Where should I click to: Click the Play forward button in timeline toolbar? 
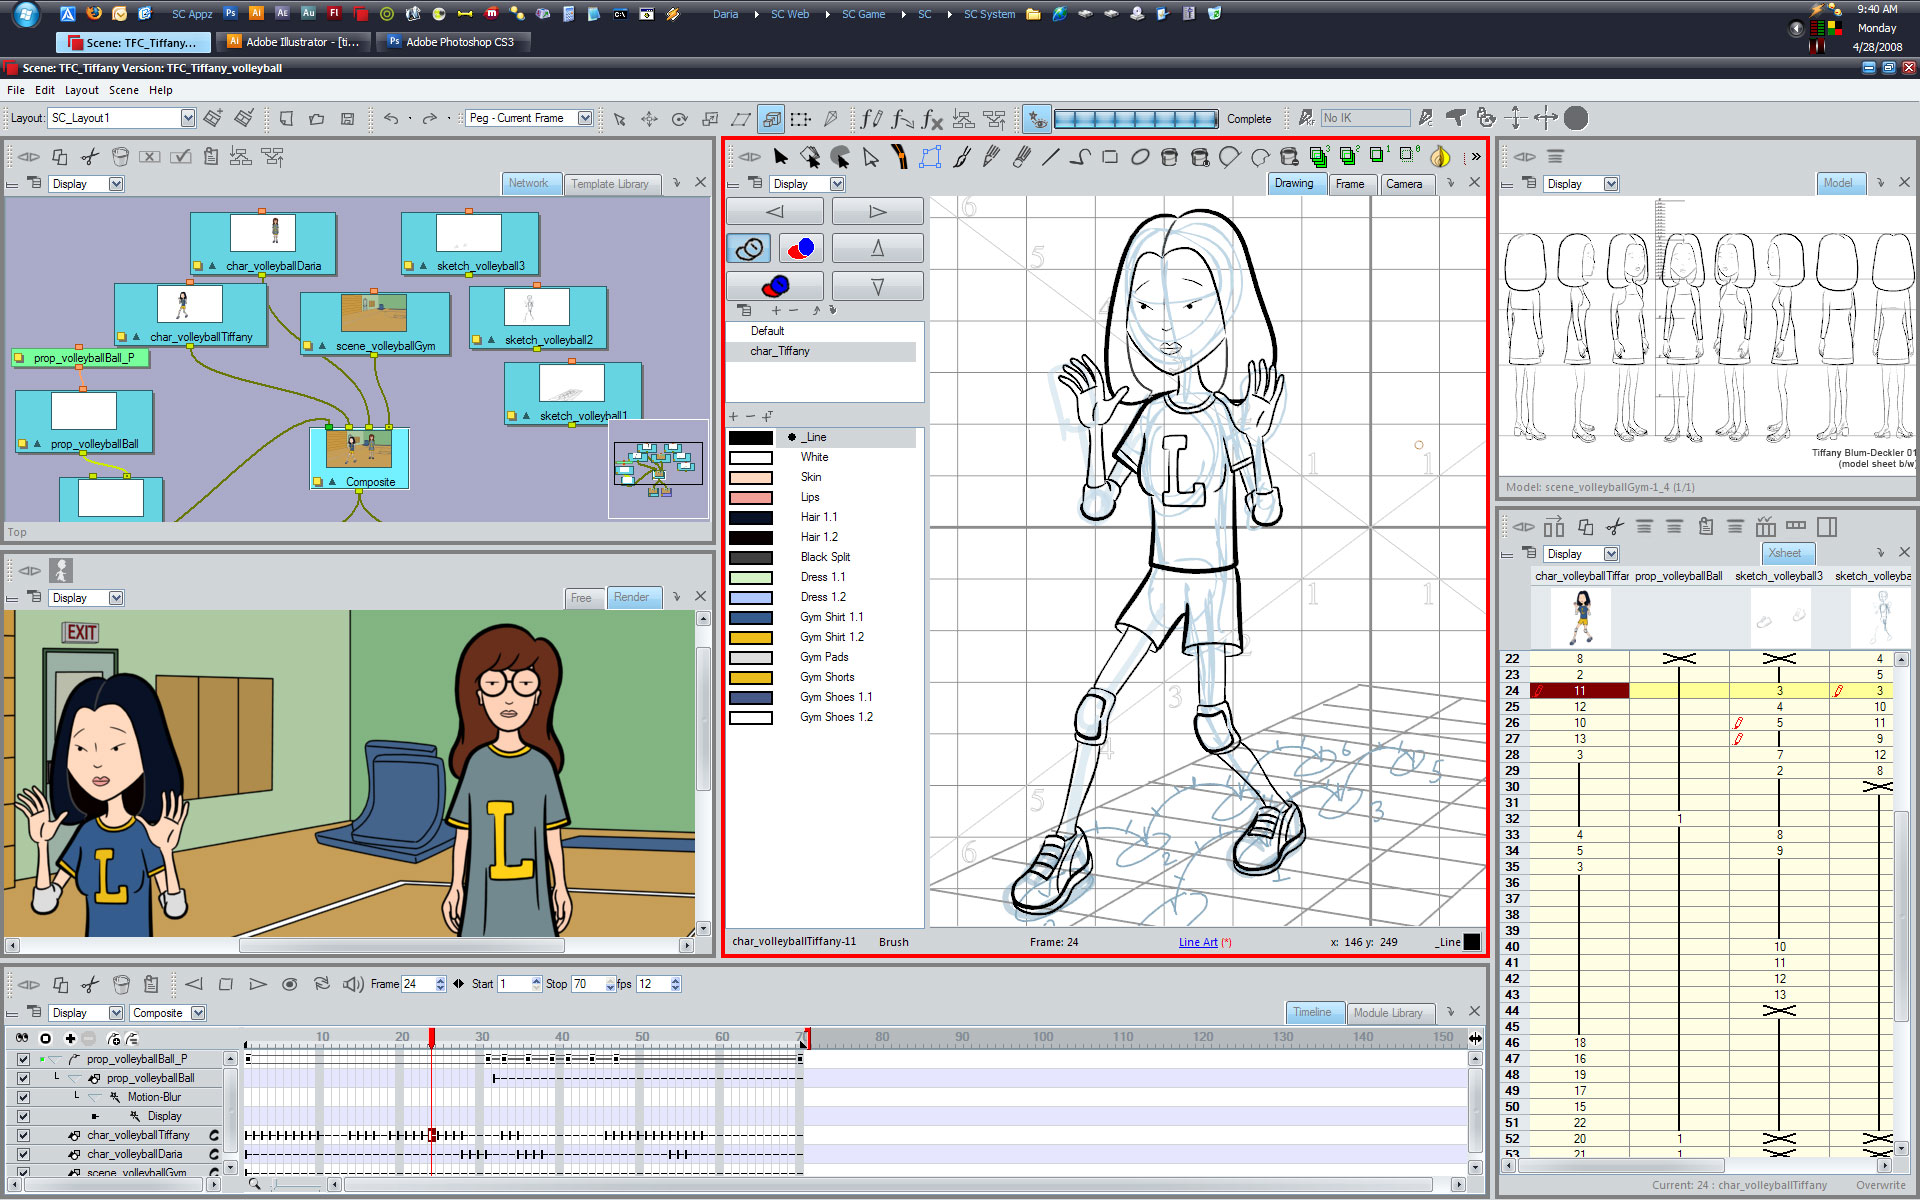coord(258,984)
